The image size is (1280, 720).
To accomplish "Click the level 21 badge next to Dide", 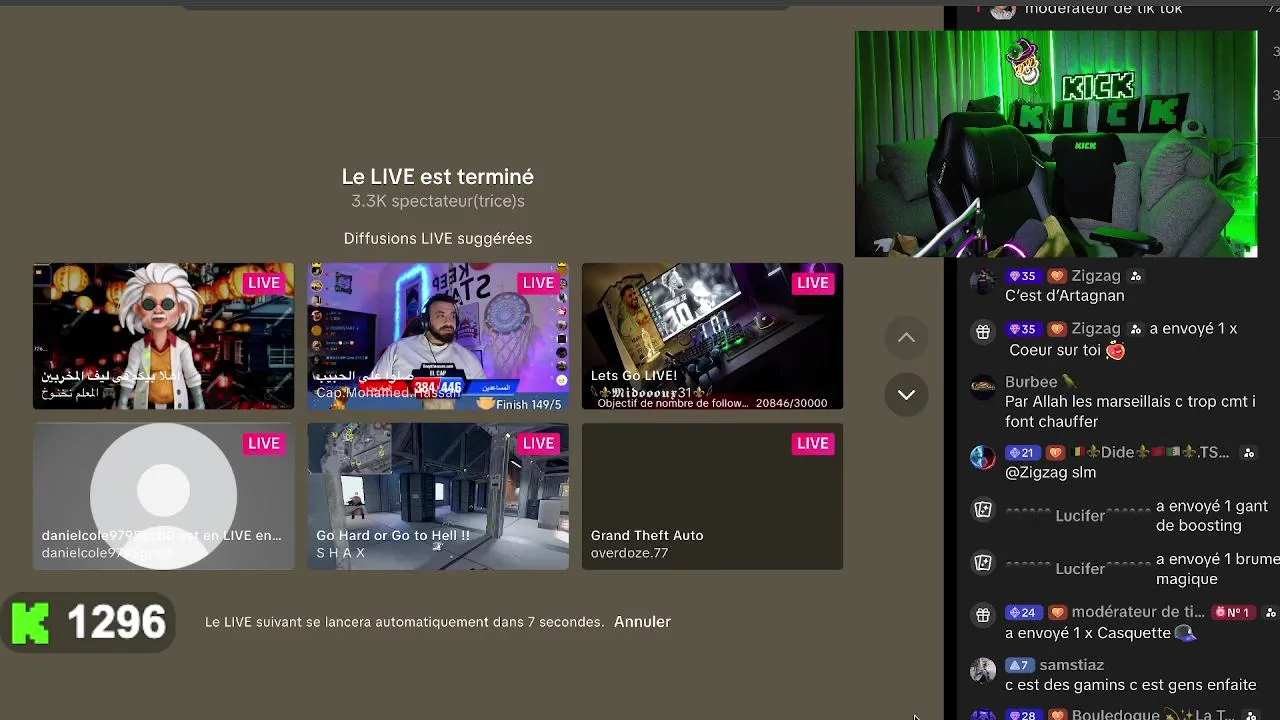I will [x=1022, y=453].
